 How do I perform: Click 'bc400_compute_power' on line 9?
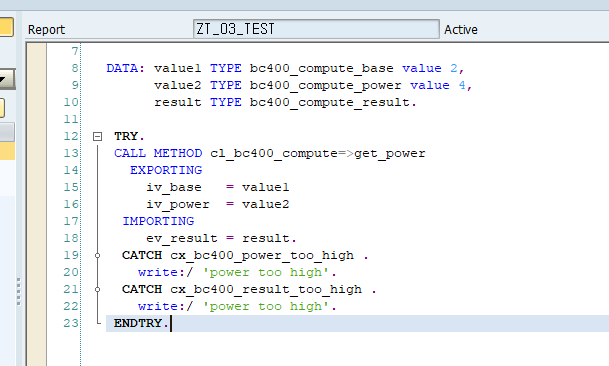pos(325,85)
